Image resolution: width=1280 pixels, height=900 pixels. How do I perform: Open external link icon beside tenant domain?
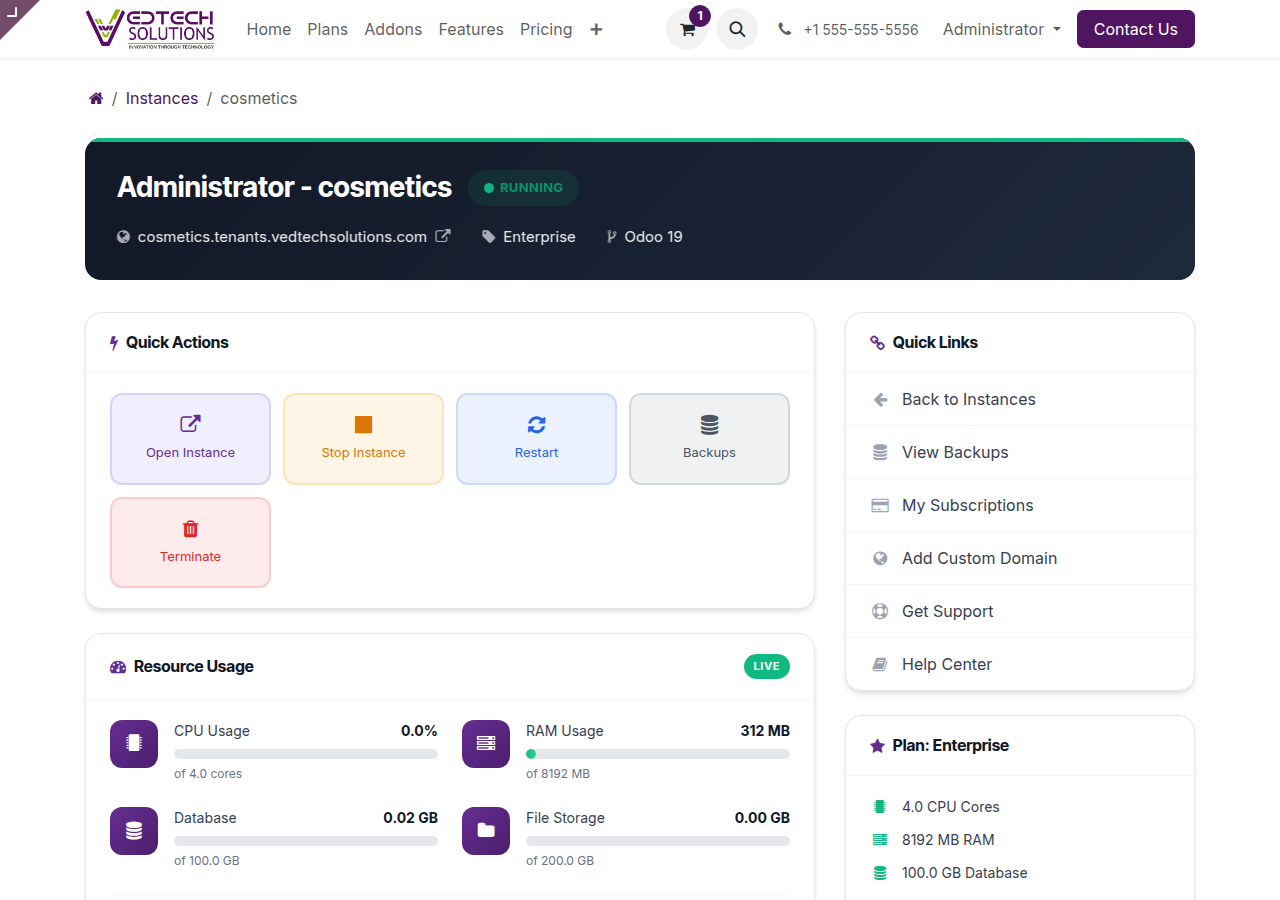pos(443,237)
